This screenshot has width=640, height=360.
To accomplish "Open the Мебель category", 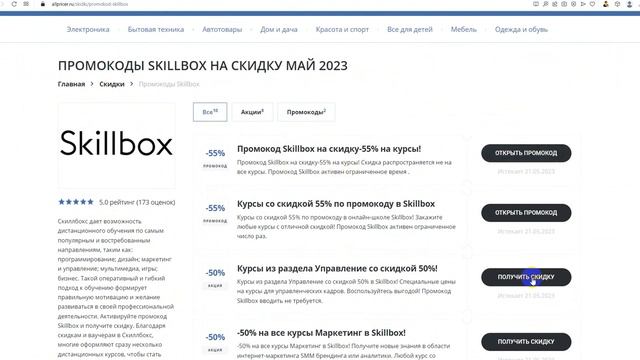I will tap(464, 29).
